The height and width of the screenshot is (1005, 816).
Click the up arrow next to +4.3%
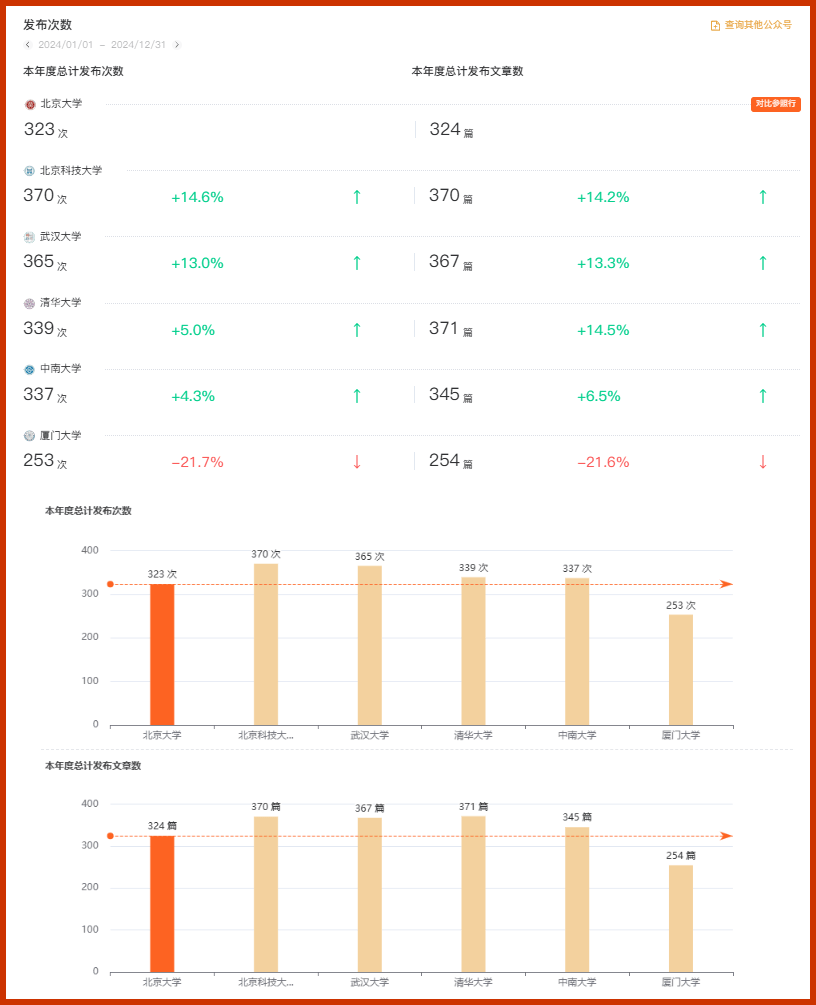(x=357, y=396)
